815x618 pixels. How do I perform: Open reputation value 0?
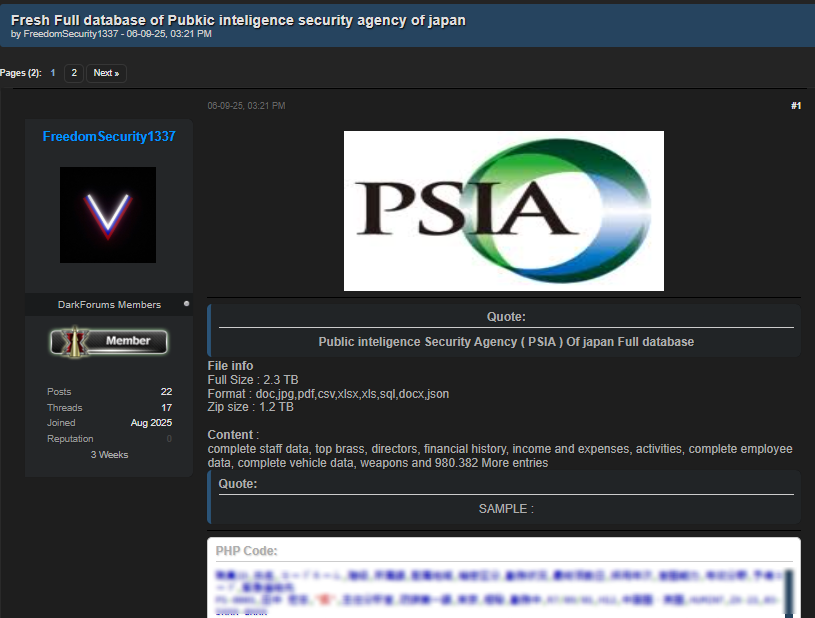(x=169, y=439)
